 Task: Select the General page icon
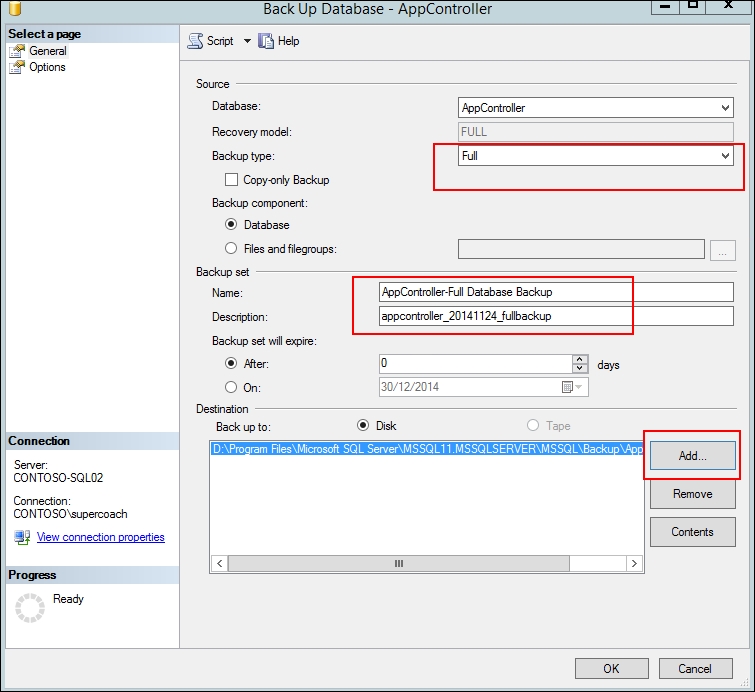click(x=17, y=51)
